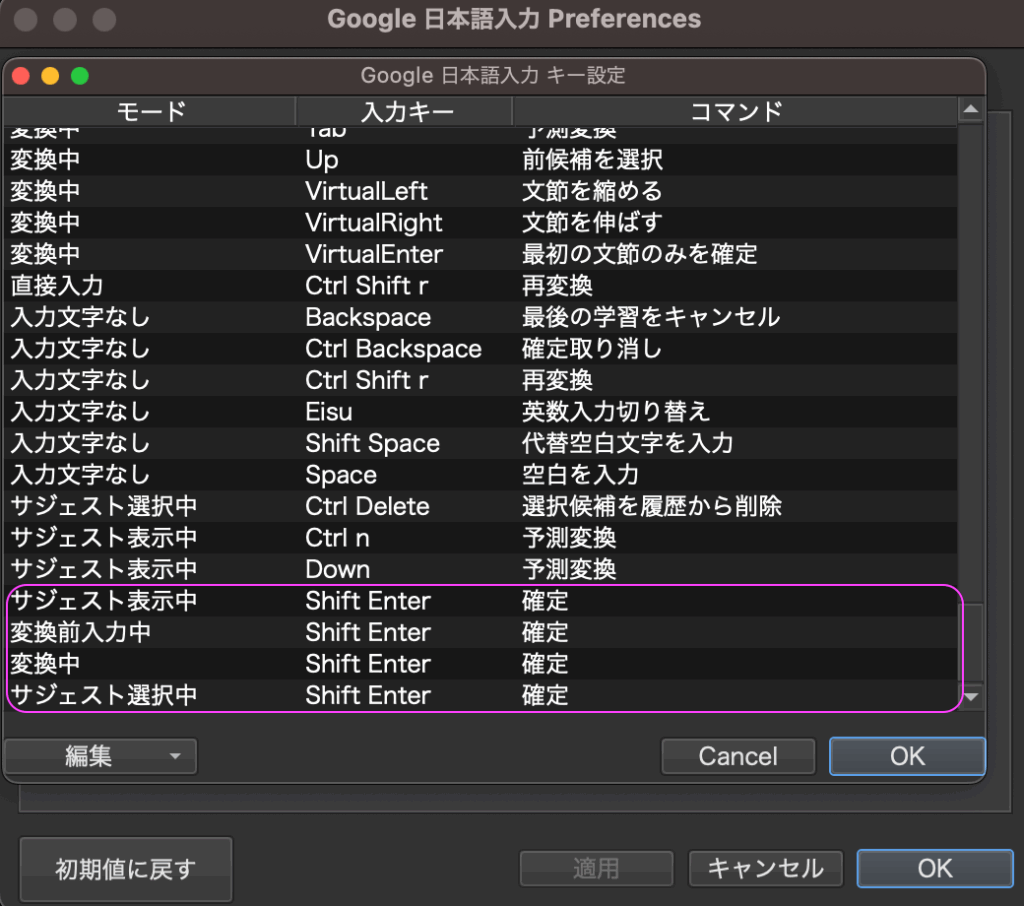
Task: Click the 適用 button in Preferences
Action: [596, 869]
